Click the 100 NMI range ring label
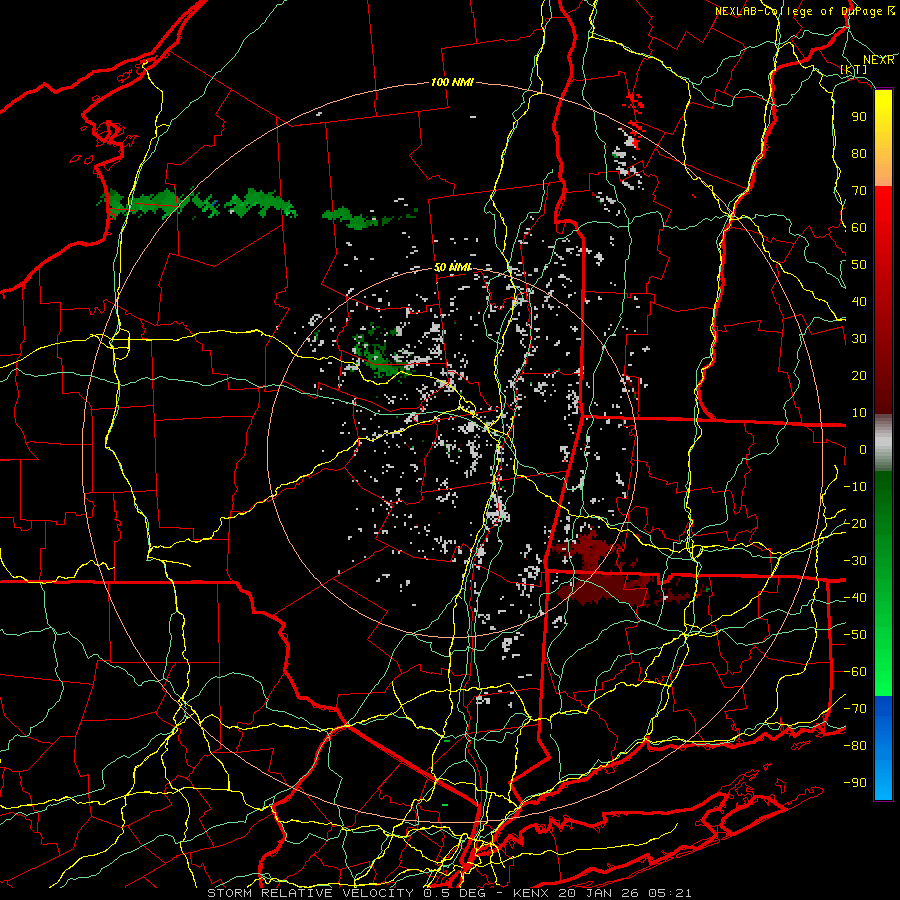Image resolution: width=900 pixels, height=900 pixels. pos(452,82)
